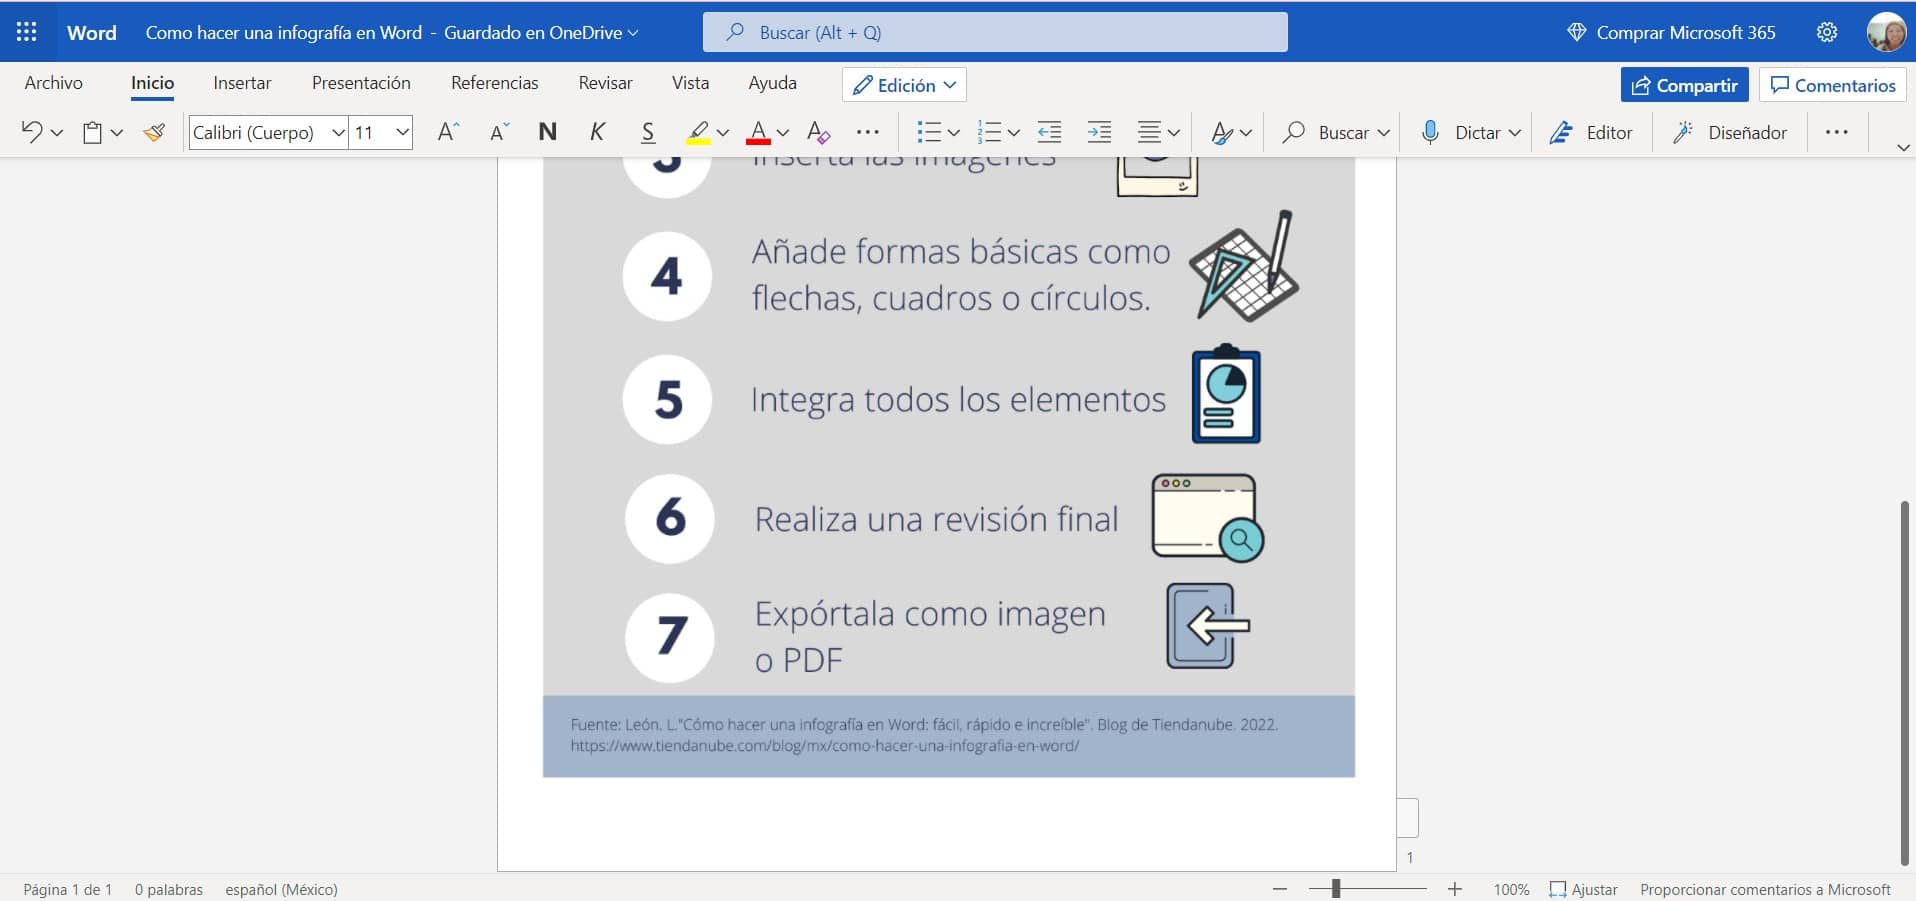
Task: Open the Revisar ribbon tab
Action: (x=605, y=83)
